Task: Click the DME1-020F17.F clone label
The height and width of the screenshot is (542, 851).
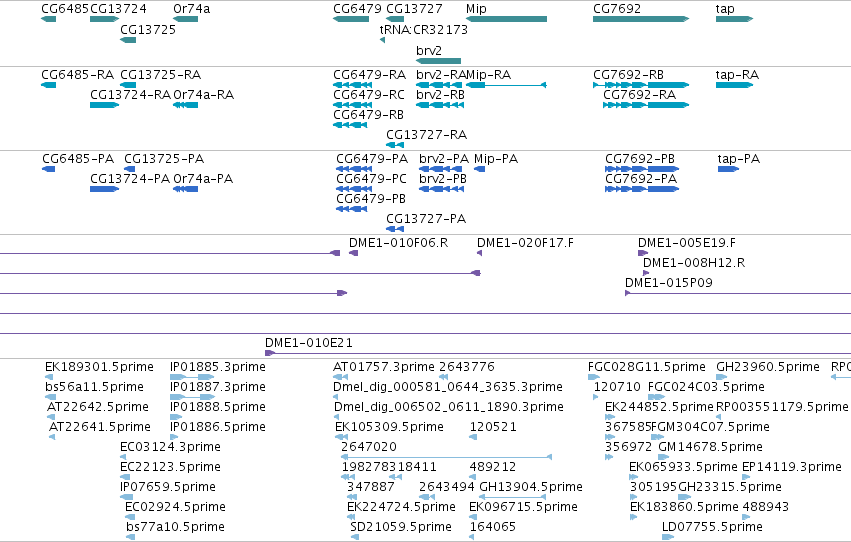Action: [x=525, y=243]
